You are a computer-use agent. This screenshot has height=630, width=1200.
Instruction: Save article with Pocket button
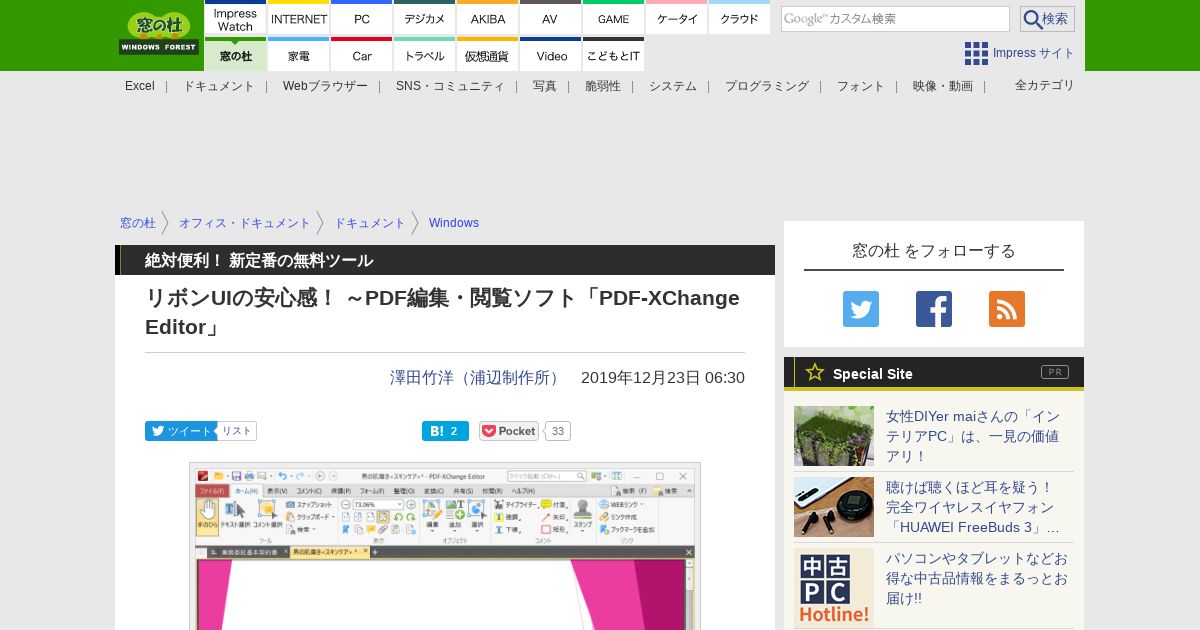tap(509, 431)
